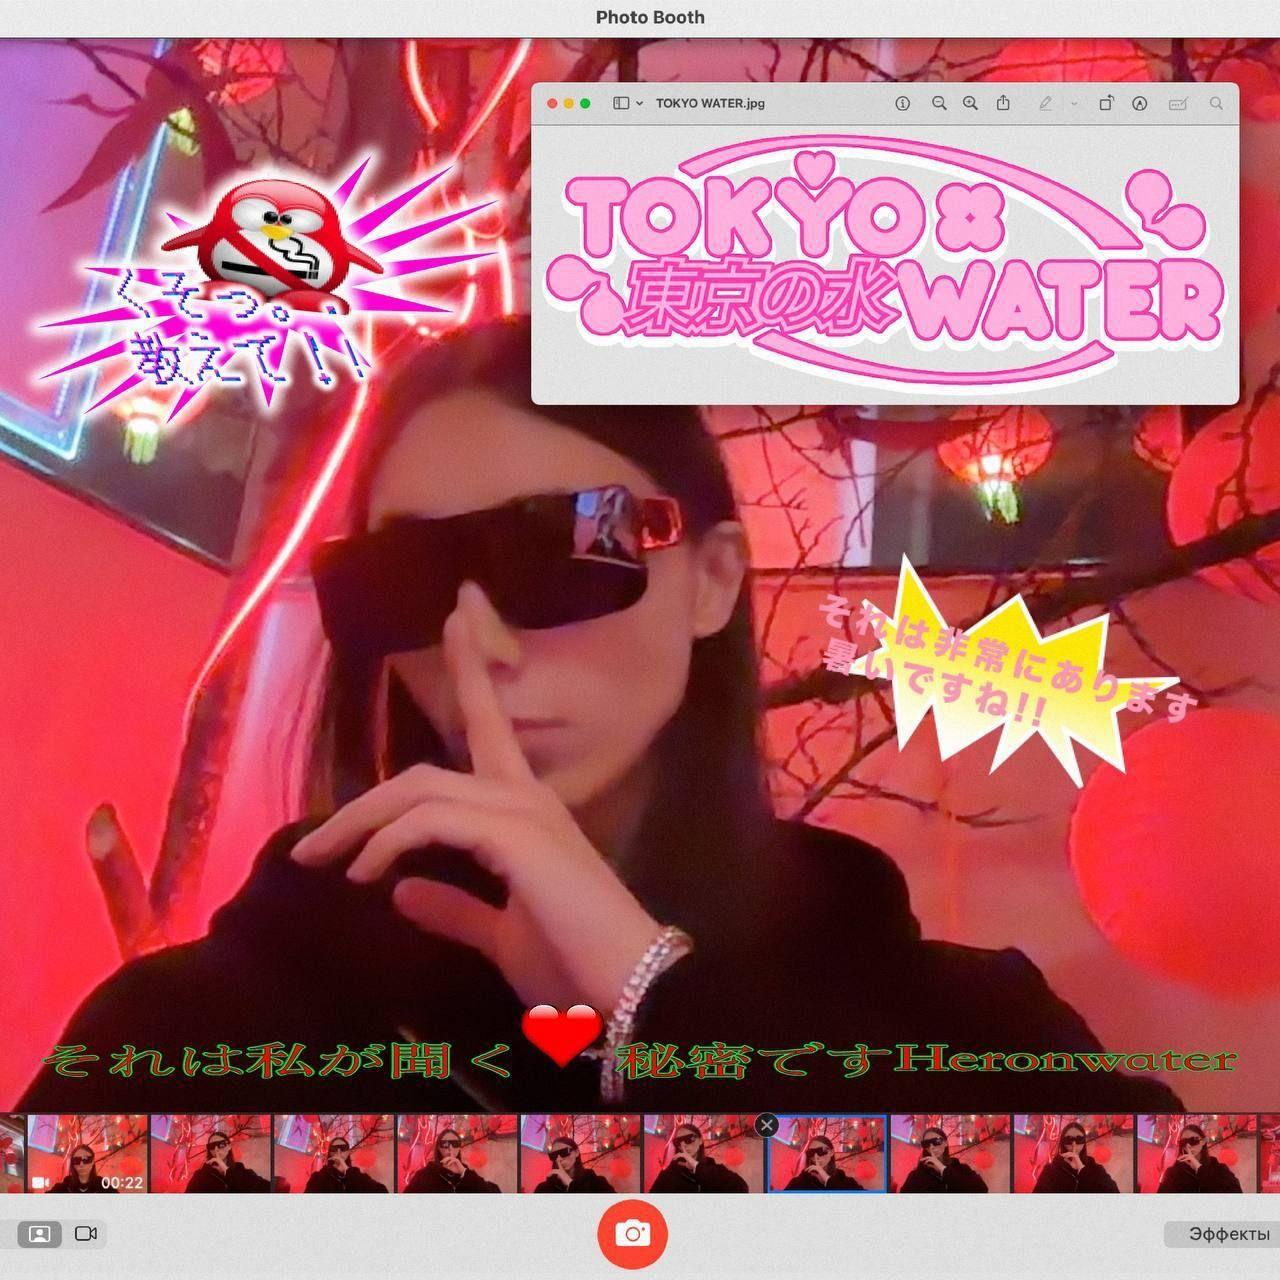
Task: Open the form filling tool icon in Preview
Action: pyautogui.click(x=1178, y=103)
